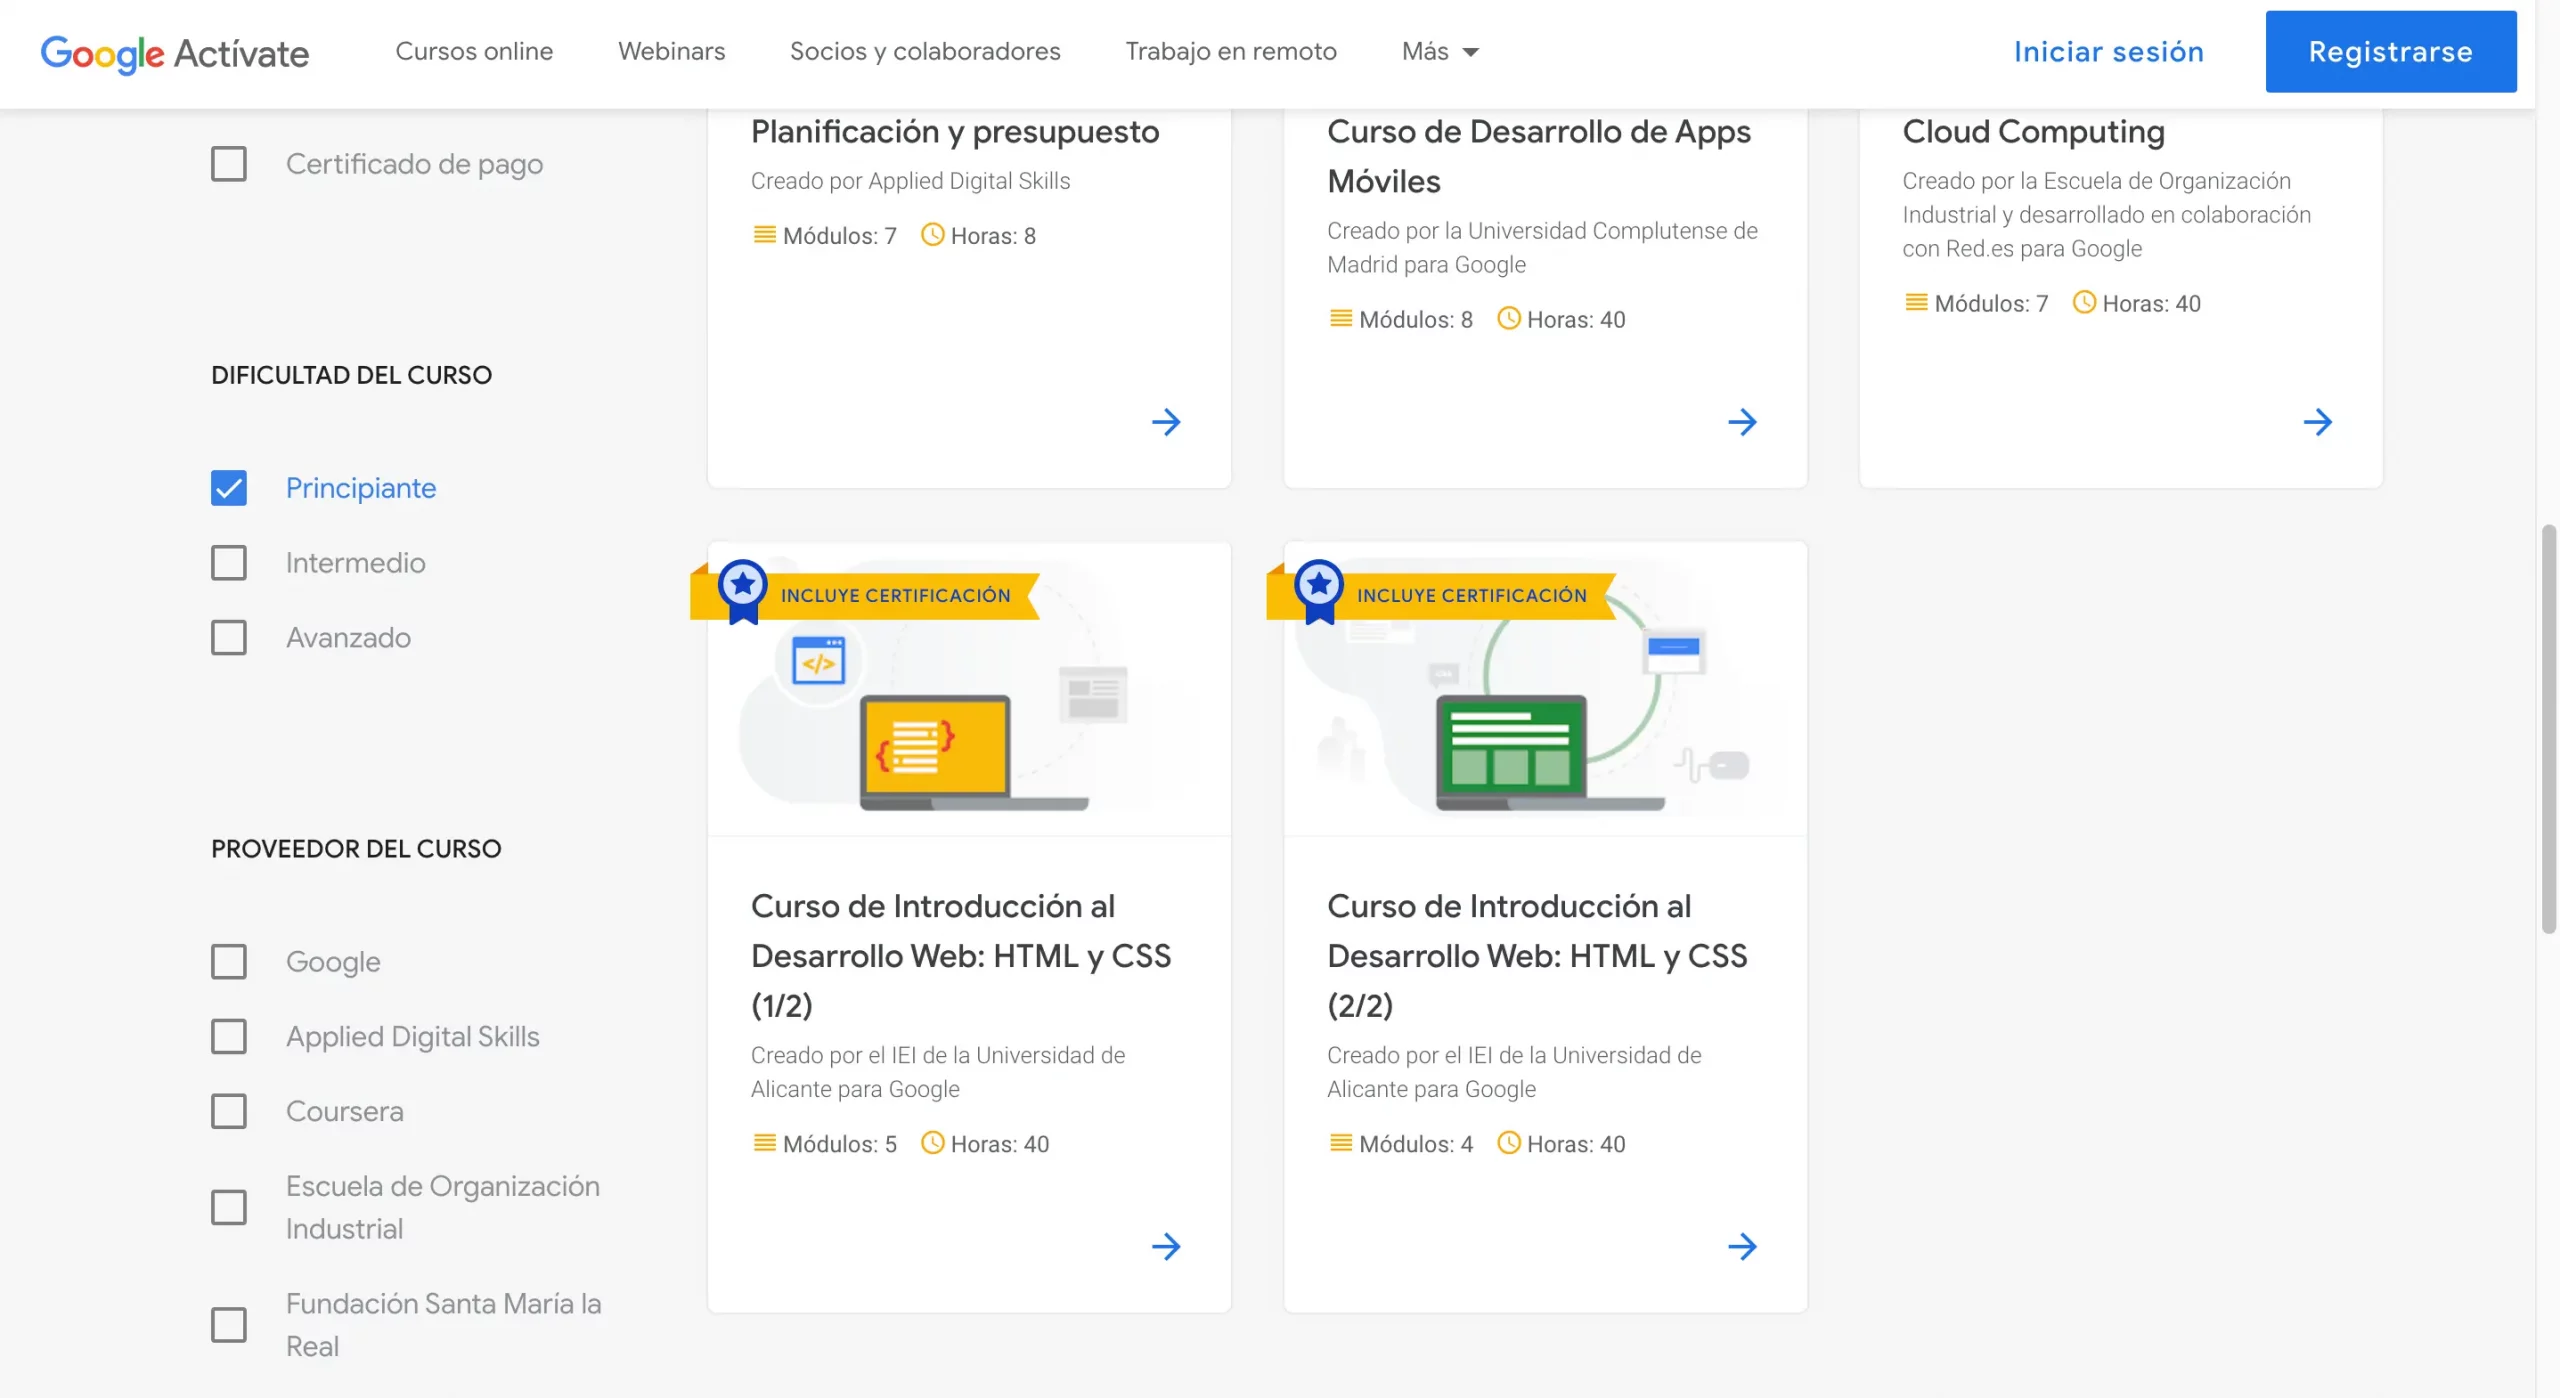Open Introducción al Desarrollo Web (2/2) title

tap(1537, 955)
